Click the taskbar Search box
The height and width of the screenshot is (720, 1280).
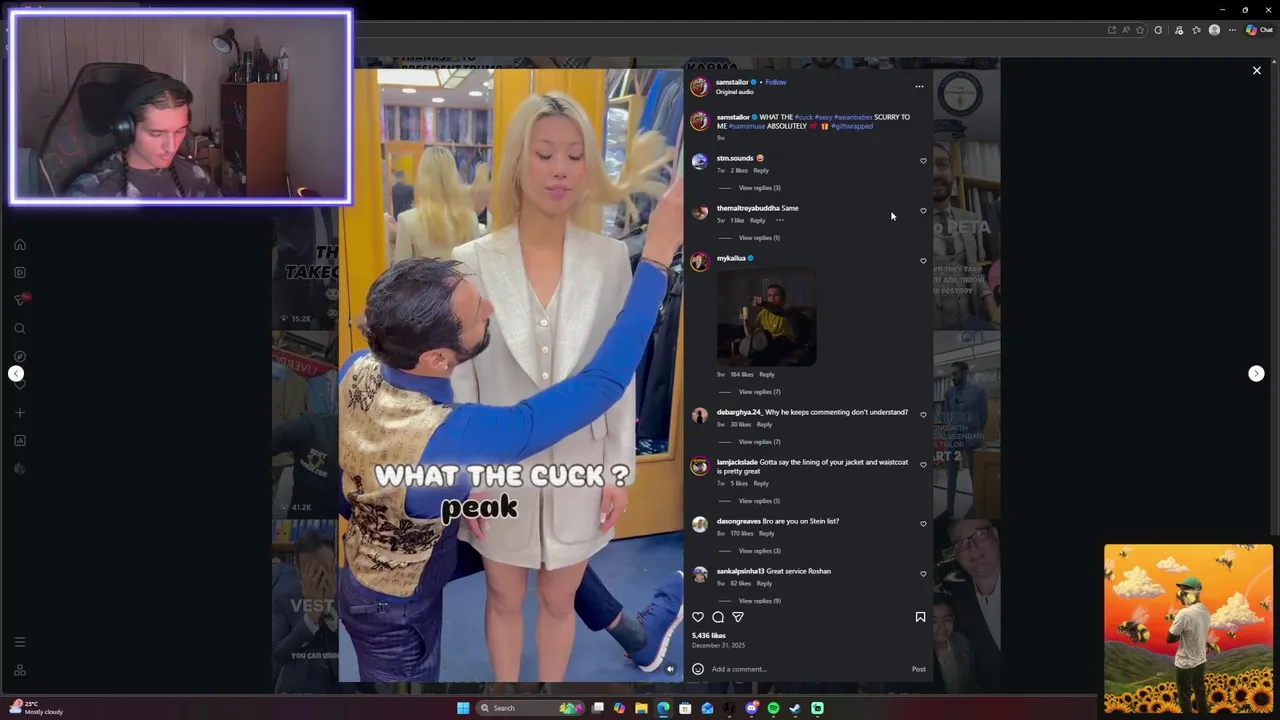530,708
